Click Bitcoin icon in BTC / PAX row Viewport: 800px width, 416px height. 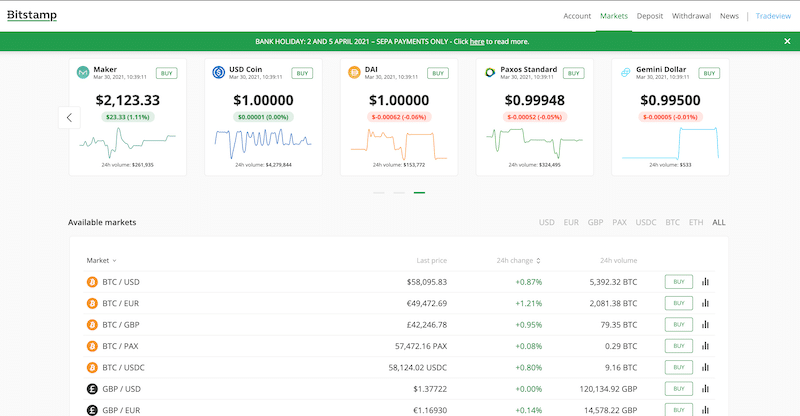coord(92,346)
